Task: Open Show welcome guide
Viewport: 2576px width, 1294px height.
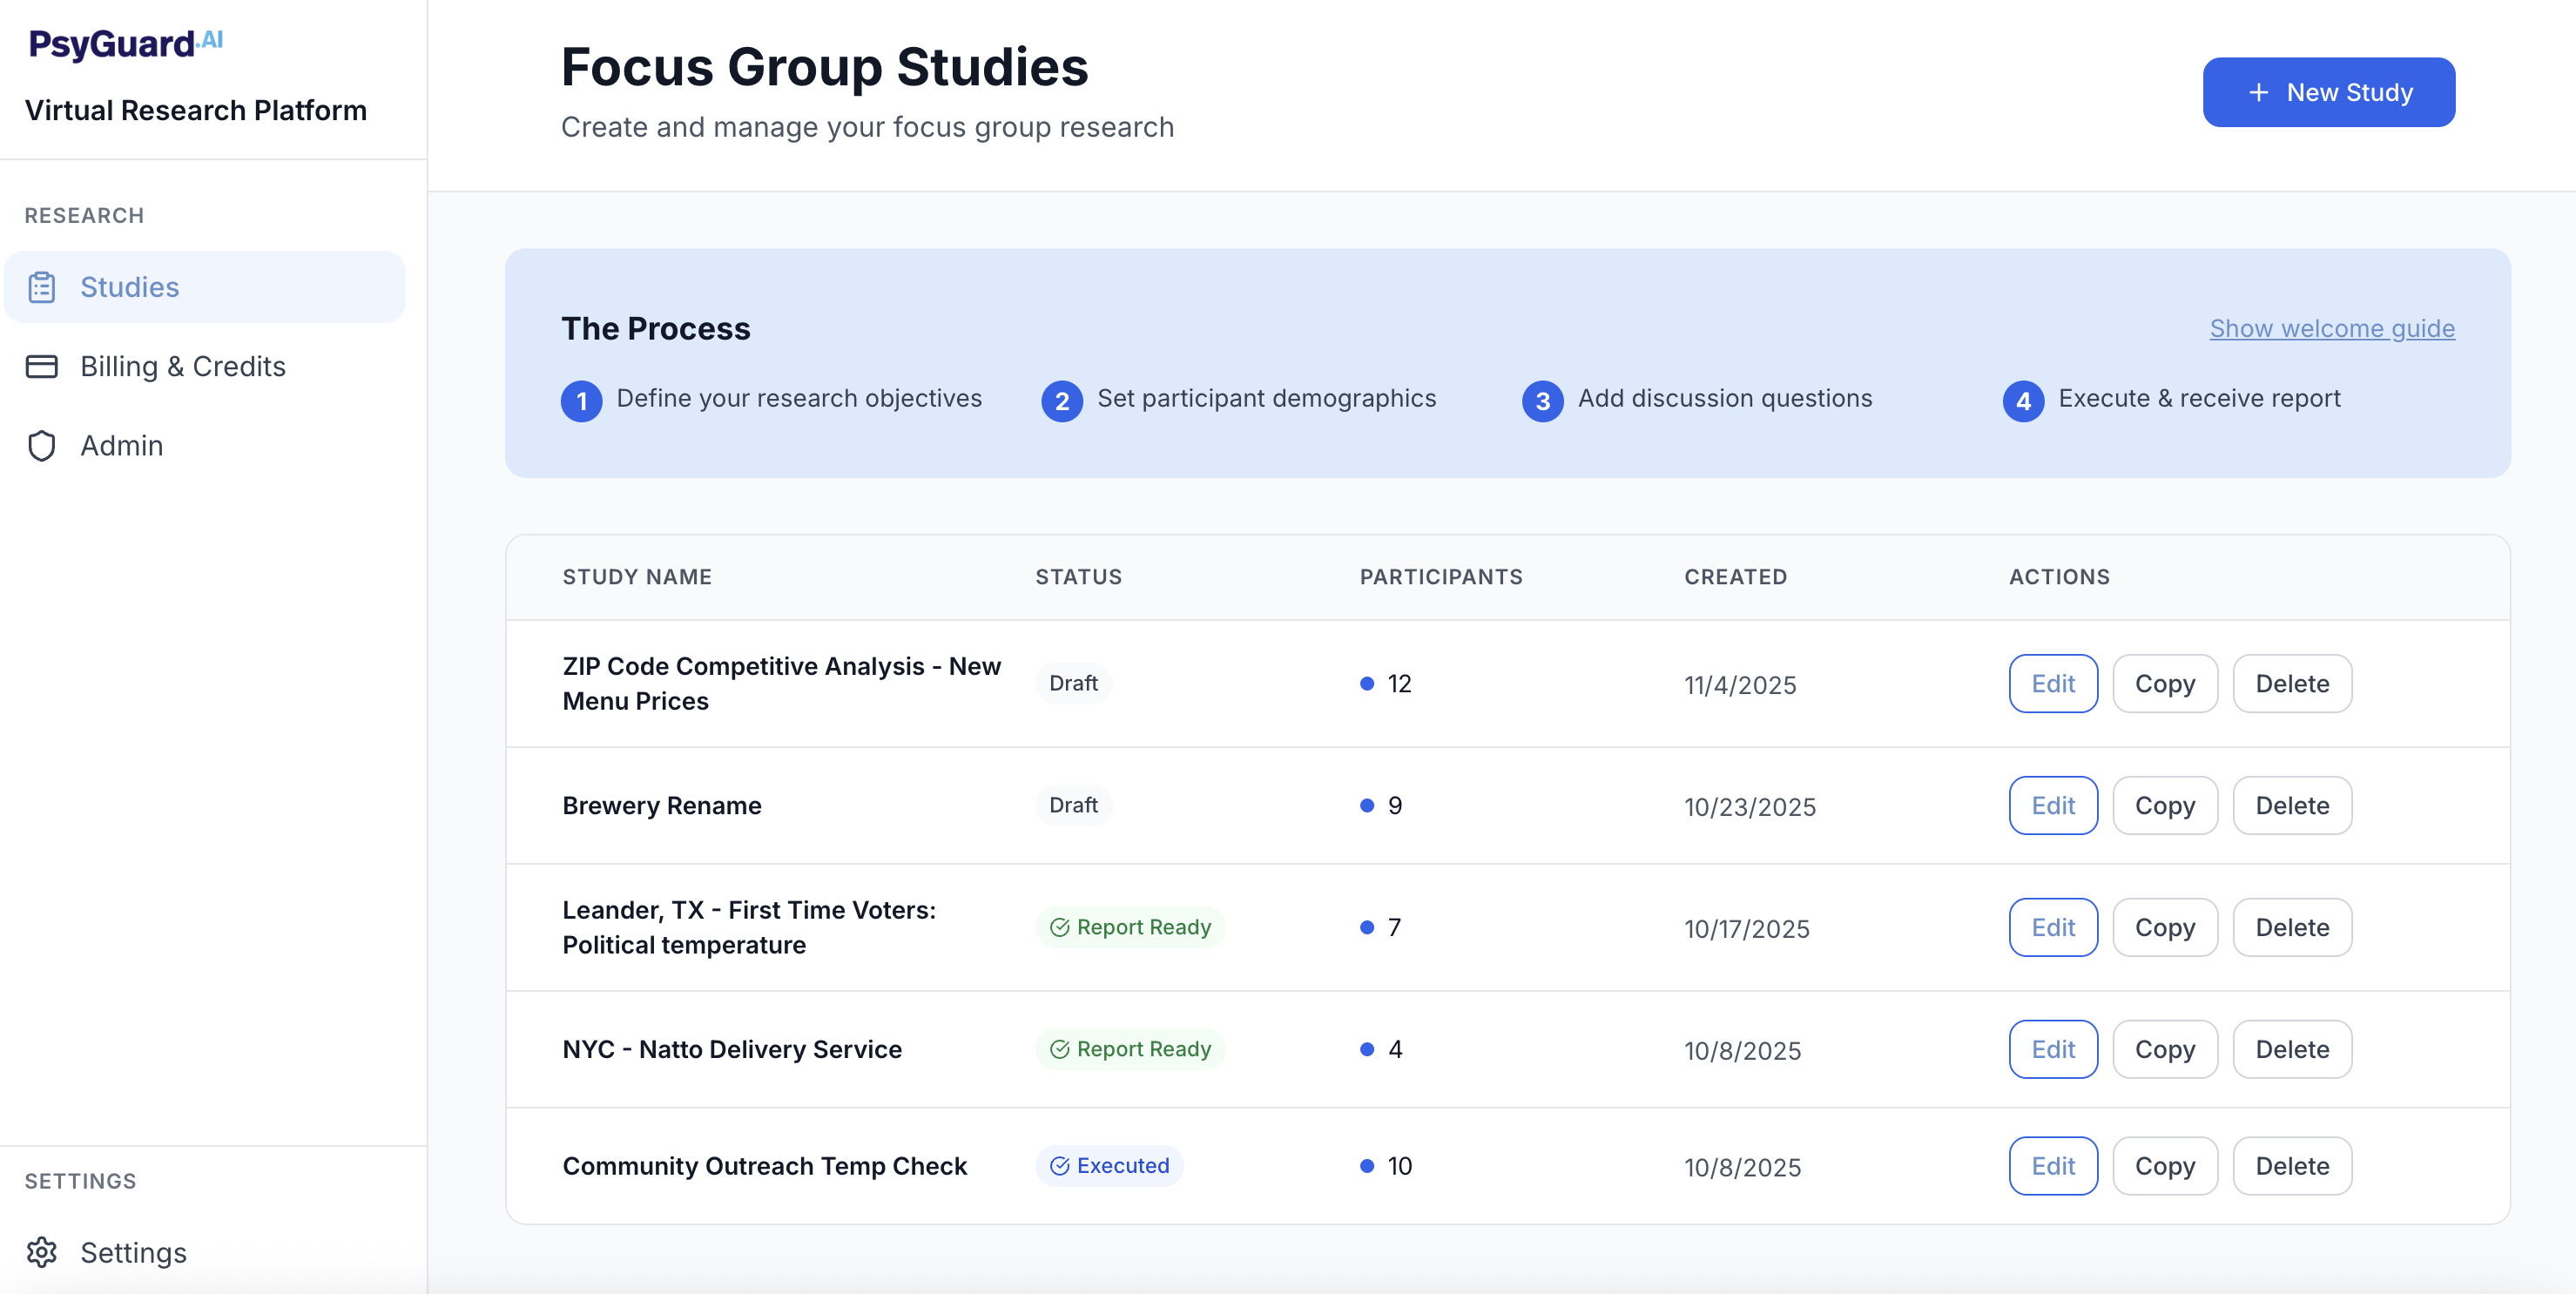Action: (2331, 328)
